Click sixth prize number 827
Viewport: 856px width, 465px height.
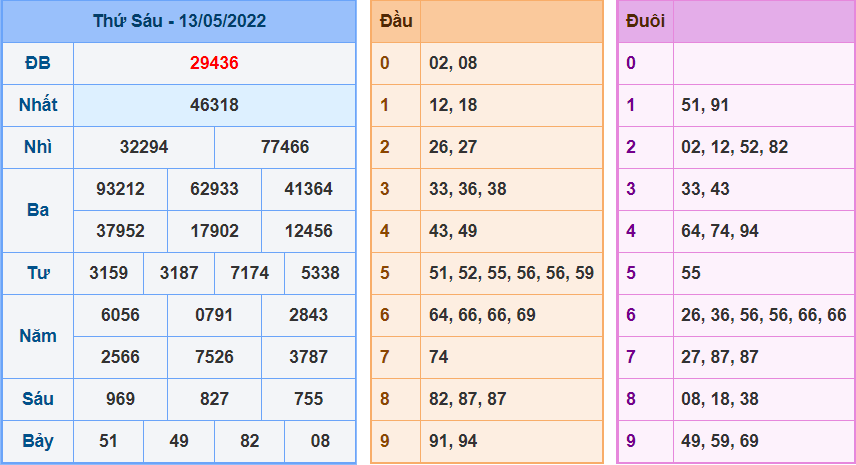point(214,399)
